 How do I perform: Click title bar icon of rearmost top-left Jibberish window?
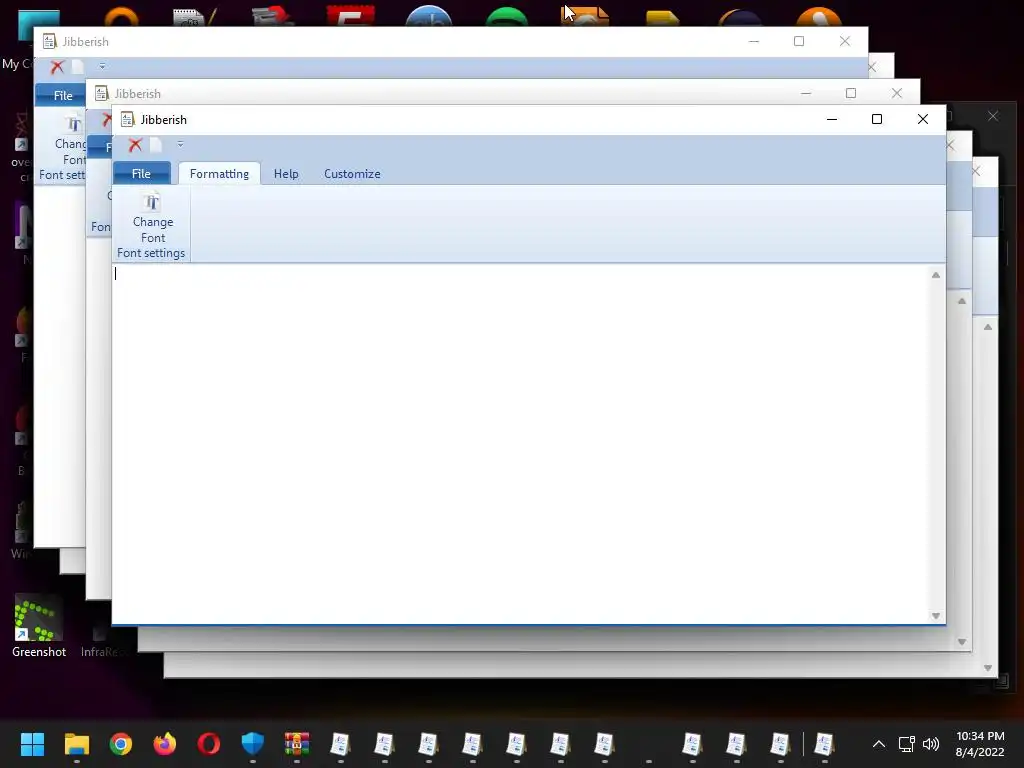pos(49,42)
